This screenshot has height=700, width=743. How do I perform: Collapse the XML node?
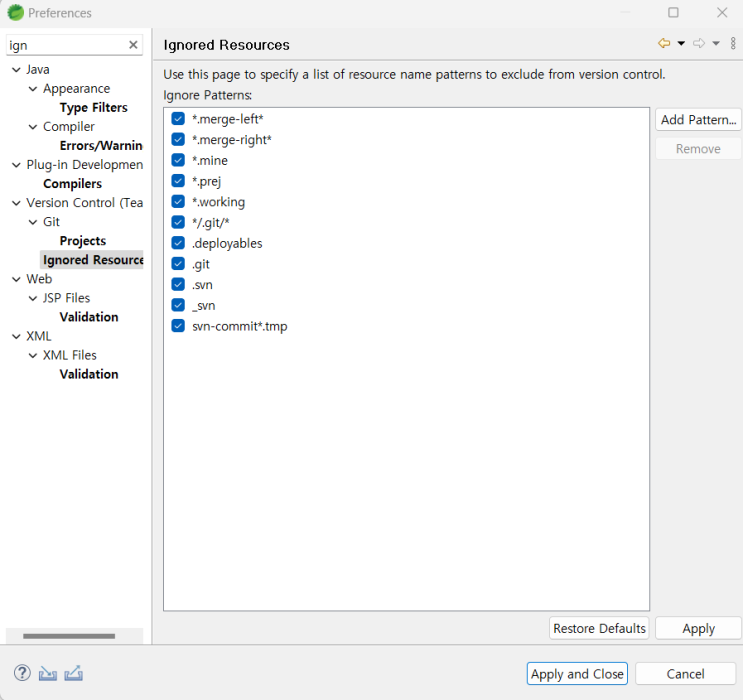point(16,336)
